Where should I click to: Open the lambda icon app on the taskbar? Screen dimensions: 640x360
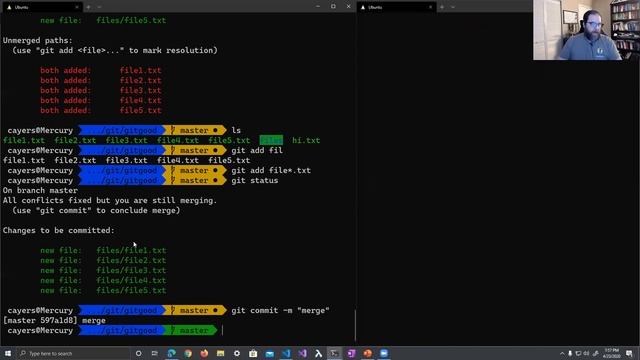318,353
